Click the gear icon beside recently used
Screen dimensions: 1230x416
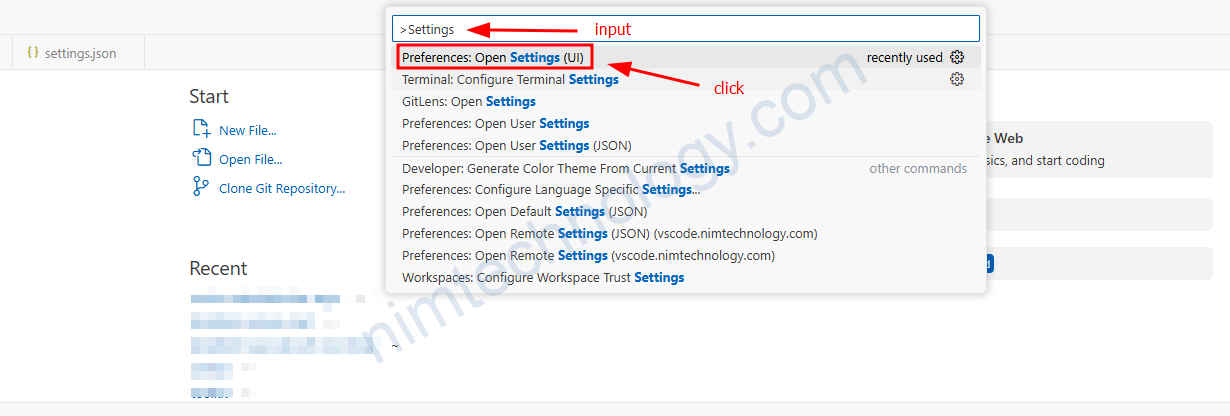(x=957, y=57)
